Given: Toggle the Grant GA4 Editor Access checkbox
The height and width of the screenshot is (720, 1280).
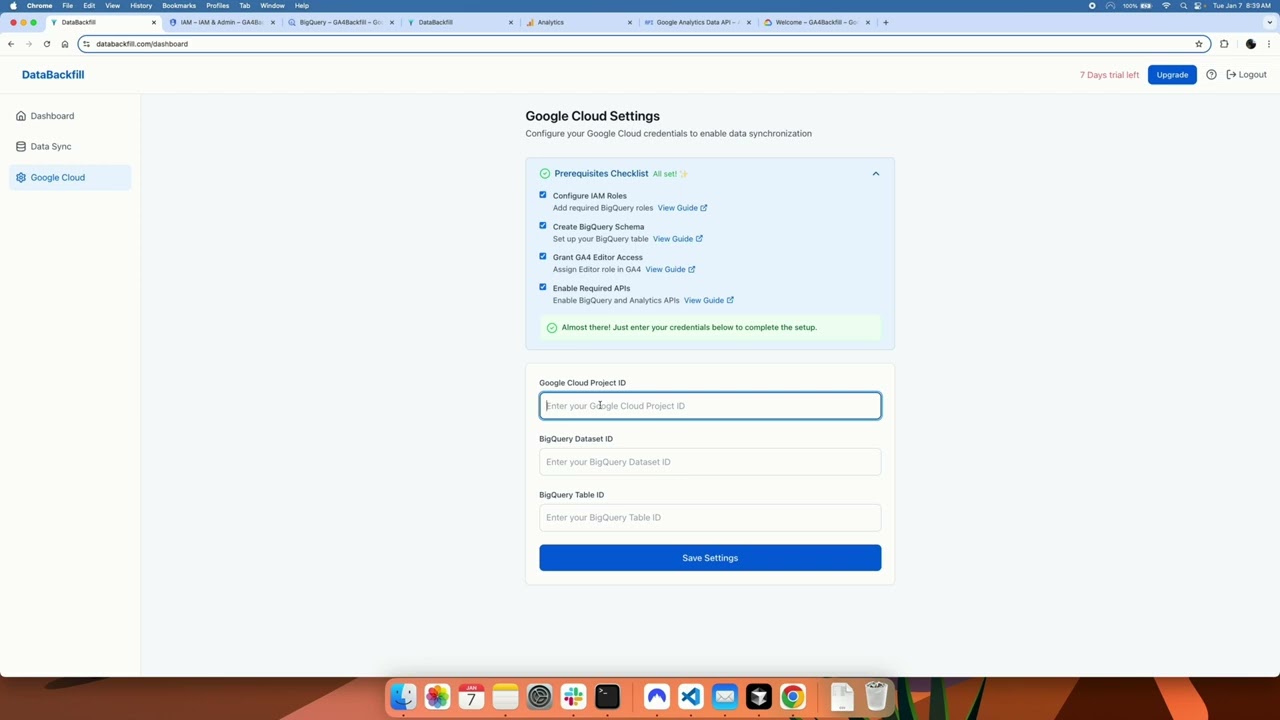Looking at the screenshot, I should 543,257.
